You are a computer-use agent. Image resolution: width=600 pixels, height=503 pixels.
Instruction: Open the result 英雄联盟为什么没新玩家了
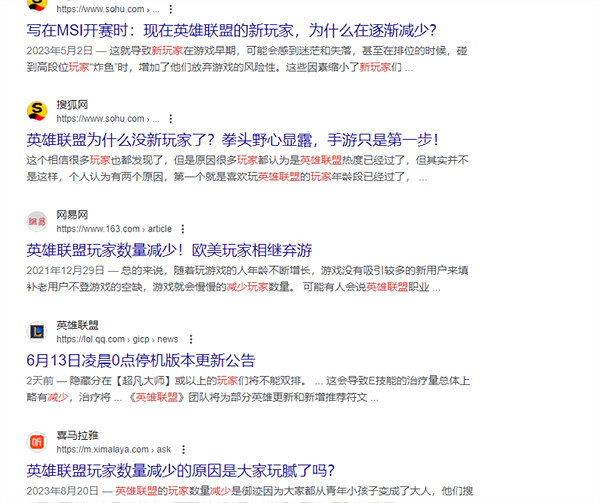(233, 140)
